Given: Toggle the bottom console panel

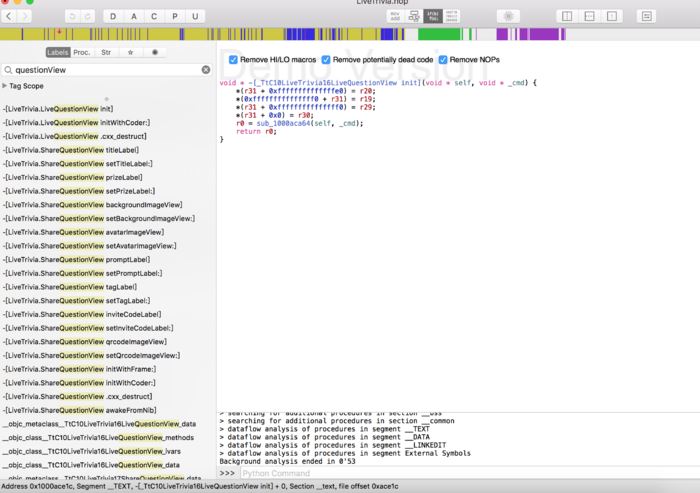Looking at the screenshot, I should tap(589, 17).
